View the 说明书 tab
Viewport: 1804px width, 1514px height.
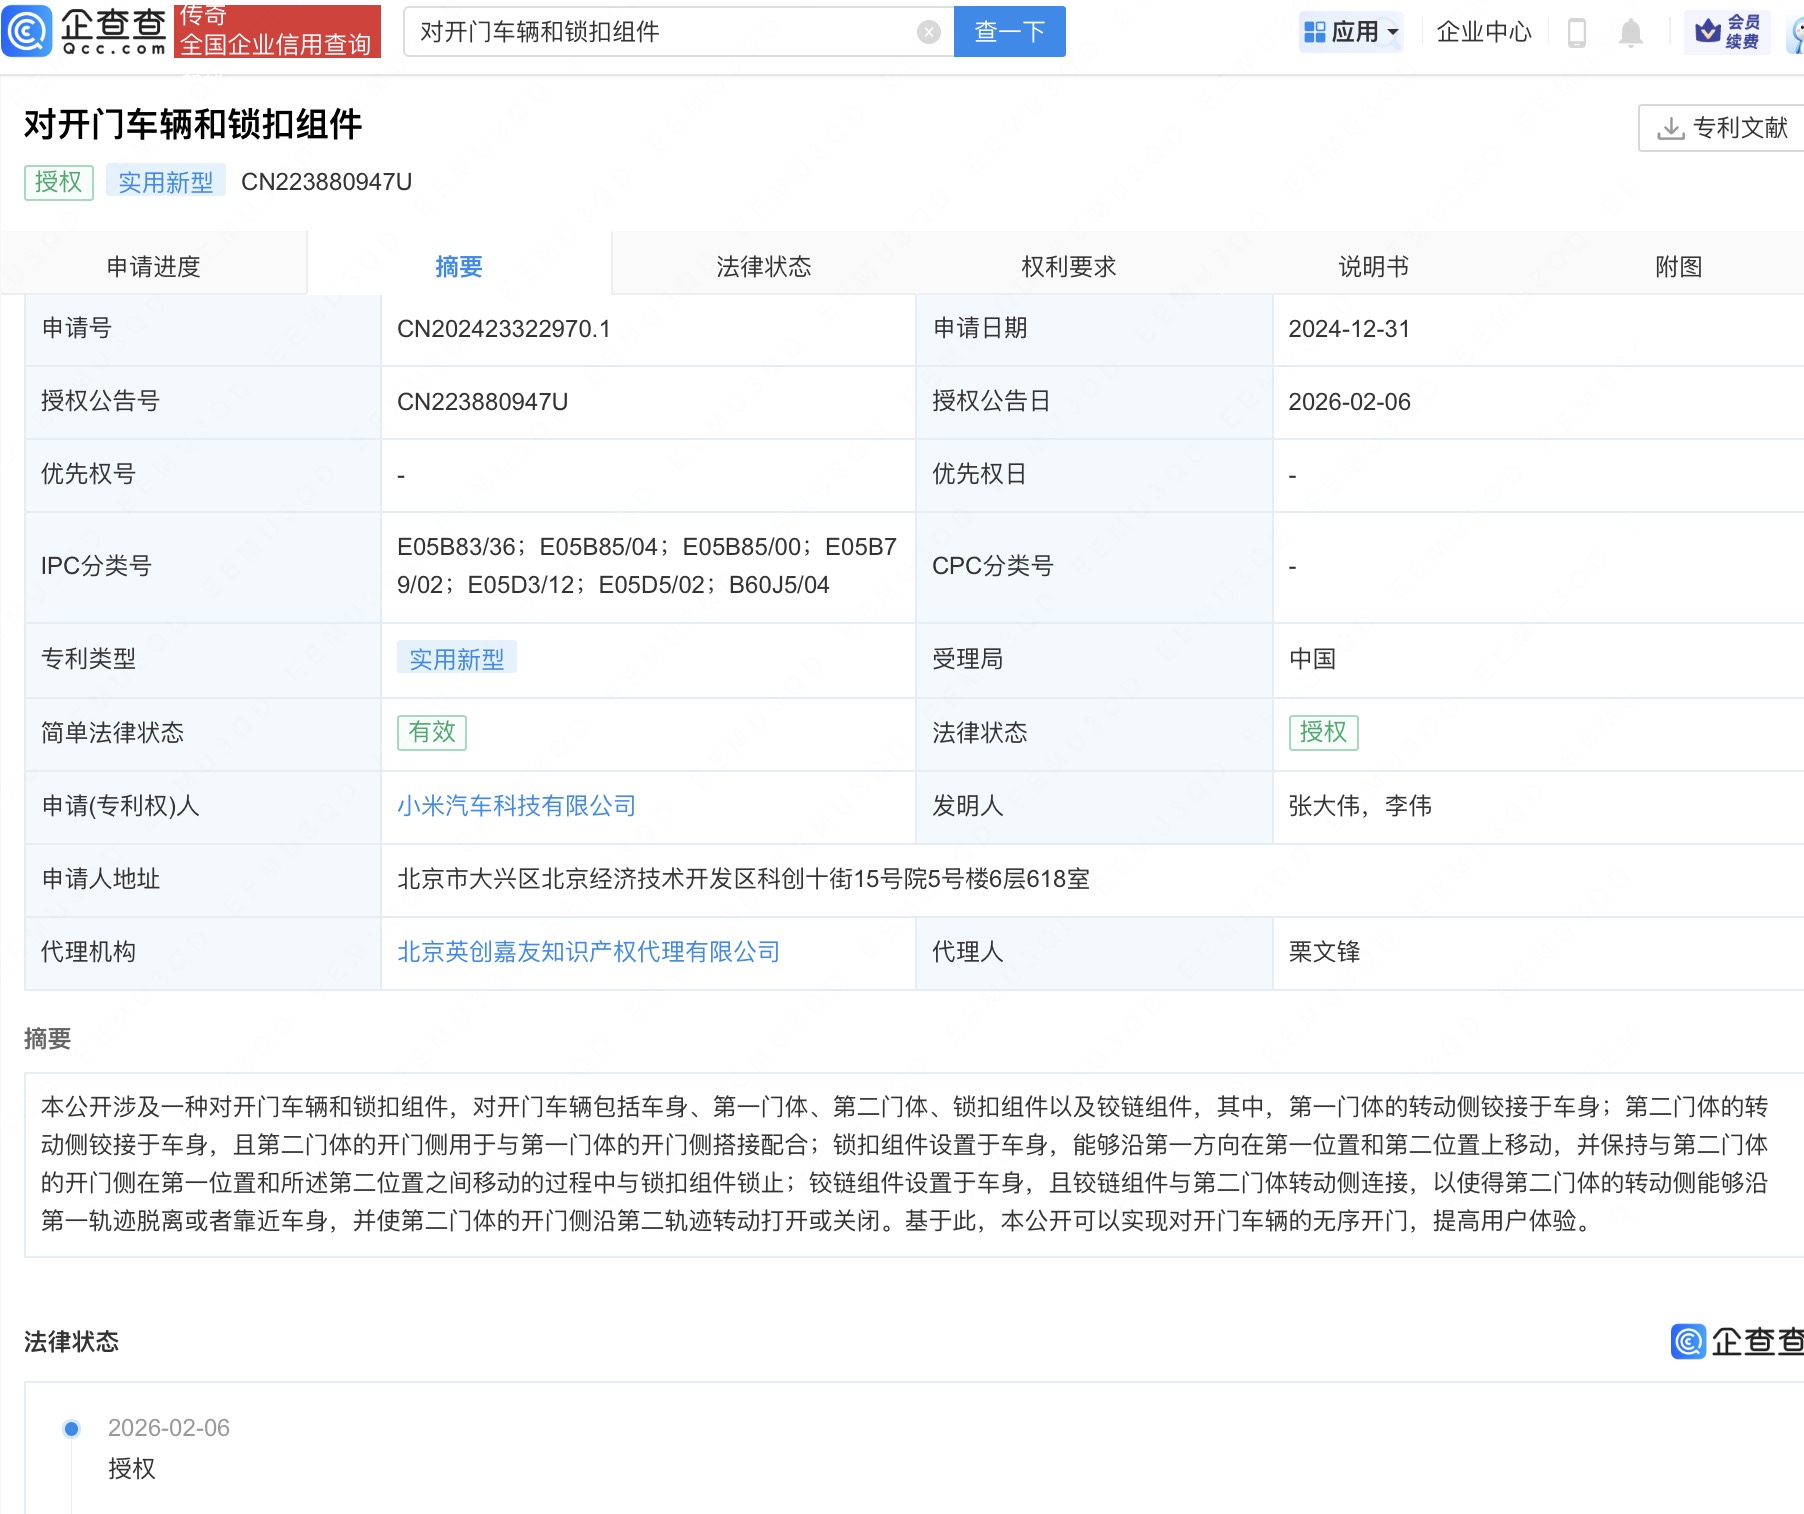(x=1373, y=266)
